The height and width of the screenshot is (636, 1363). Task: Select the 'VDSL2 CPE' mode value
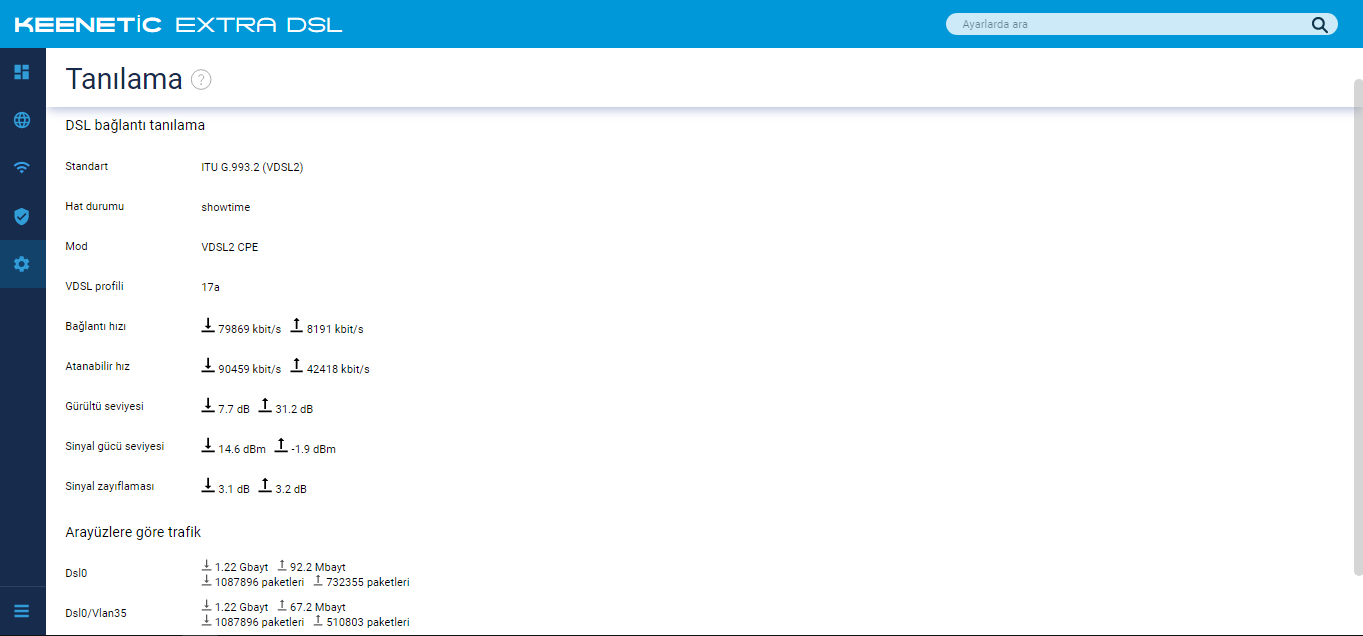point(229,247)
